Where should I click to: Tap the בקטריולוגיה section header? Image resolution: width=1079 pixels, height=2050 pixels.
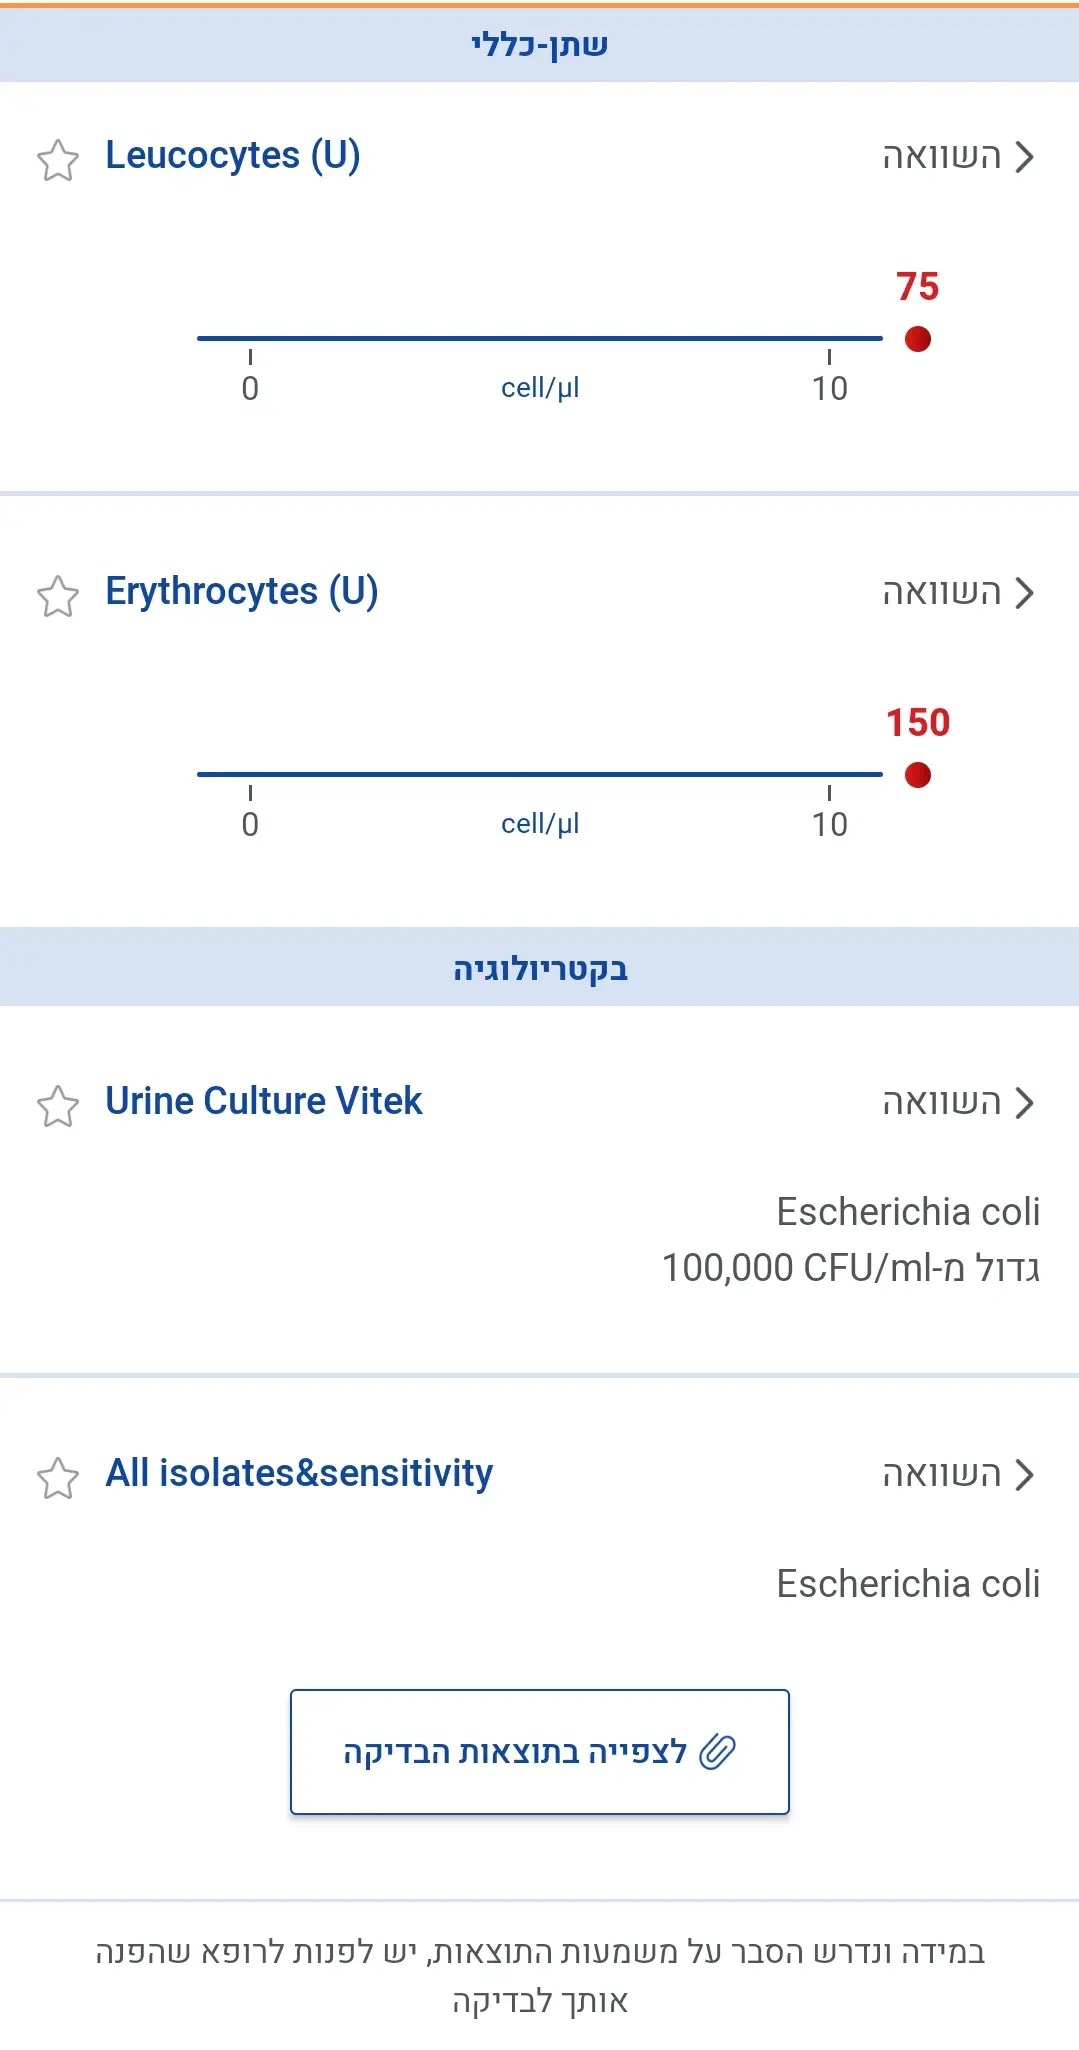pos(539,968)
